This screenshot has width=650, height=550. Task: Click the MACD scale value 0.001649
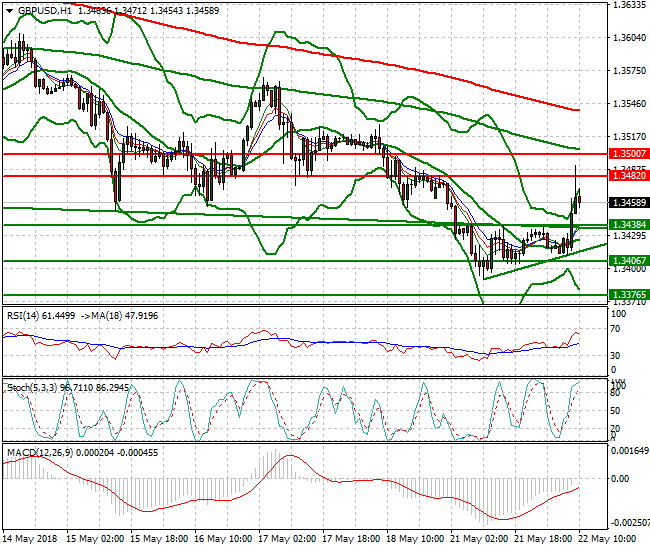(x=630, y=451)
